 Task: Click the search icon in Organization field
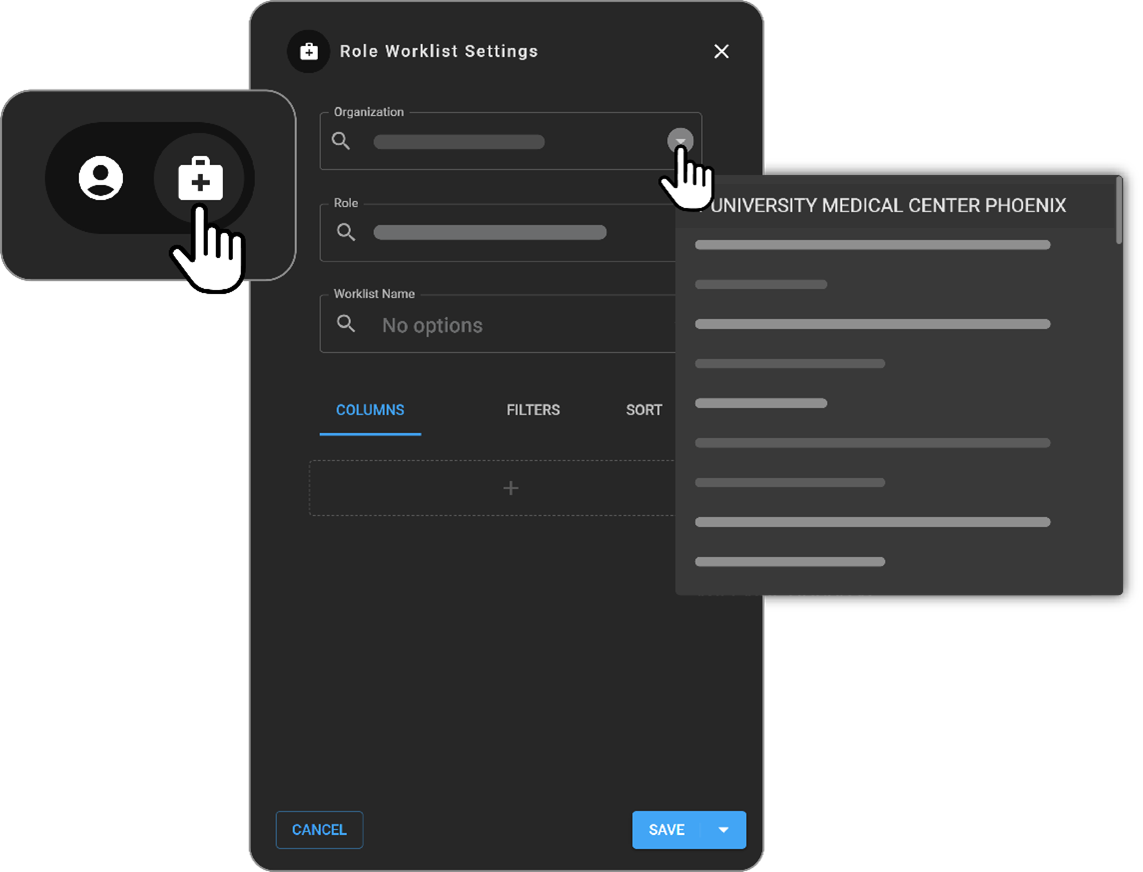341,141
